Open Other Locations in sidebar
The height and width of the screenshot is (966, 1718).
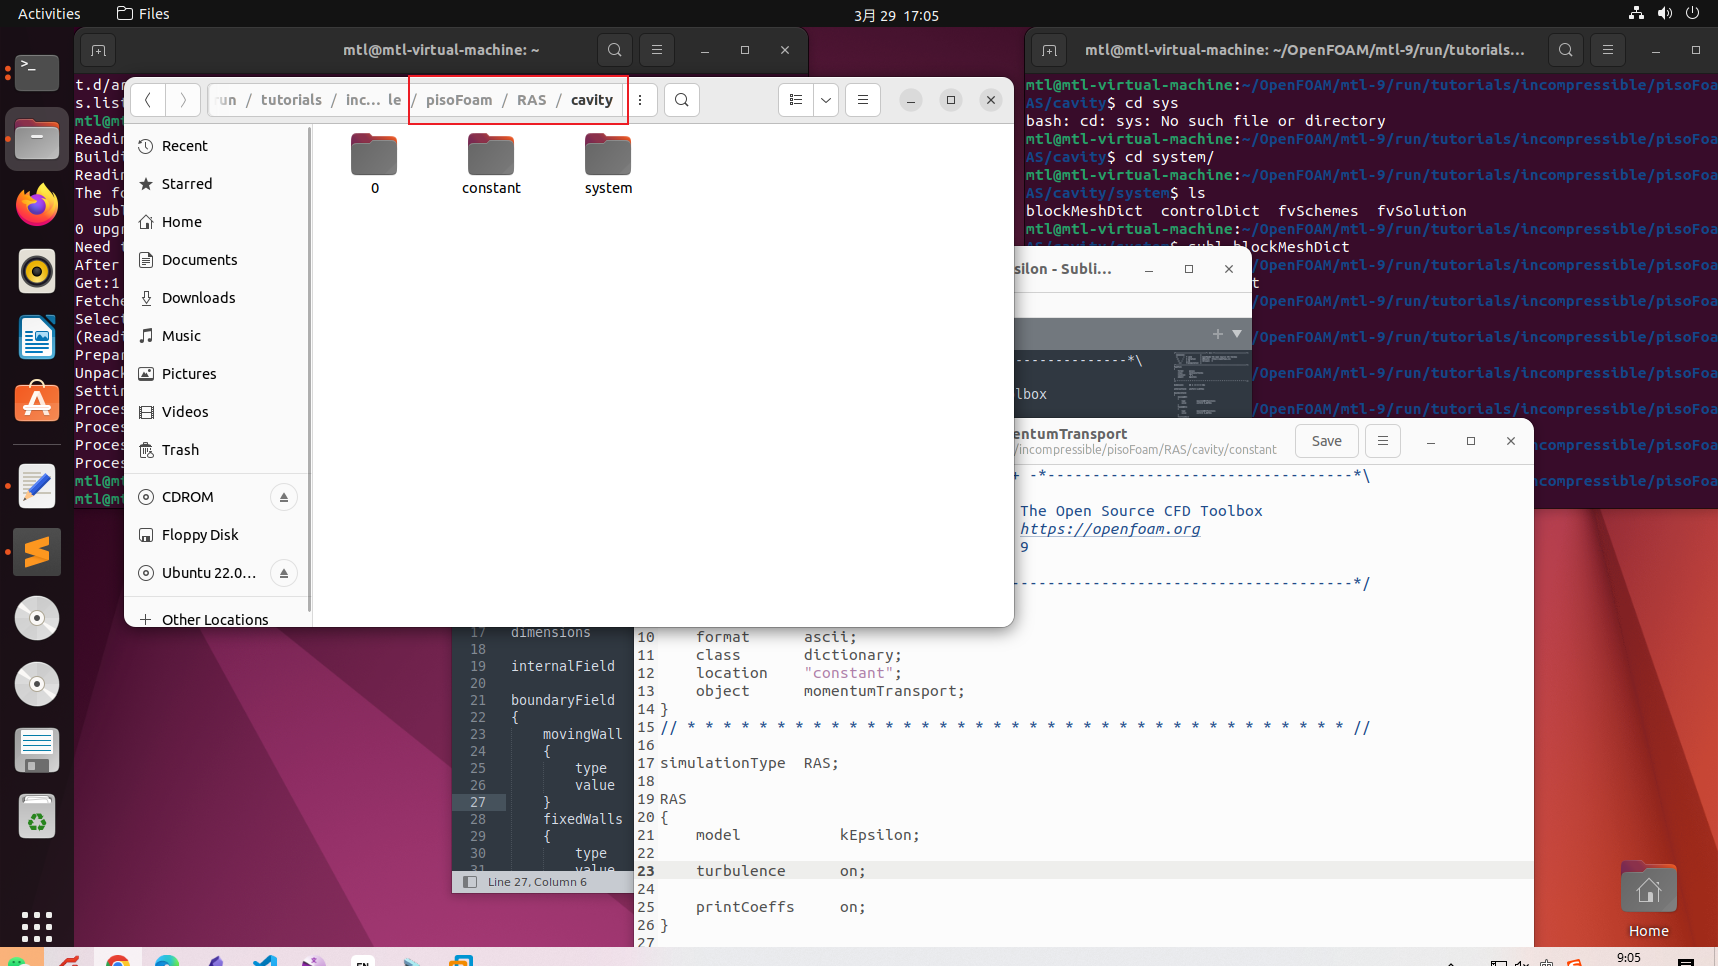(218, 619)
